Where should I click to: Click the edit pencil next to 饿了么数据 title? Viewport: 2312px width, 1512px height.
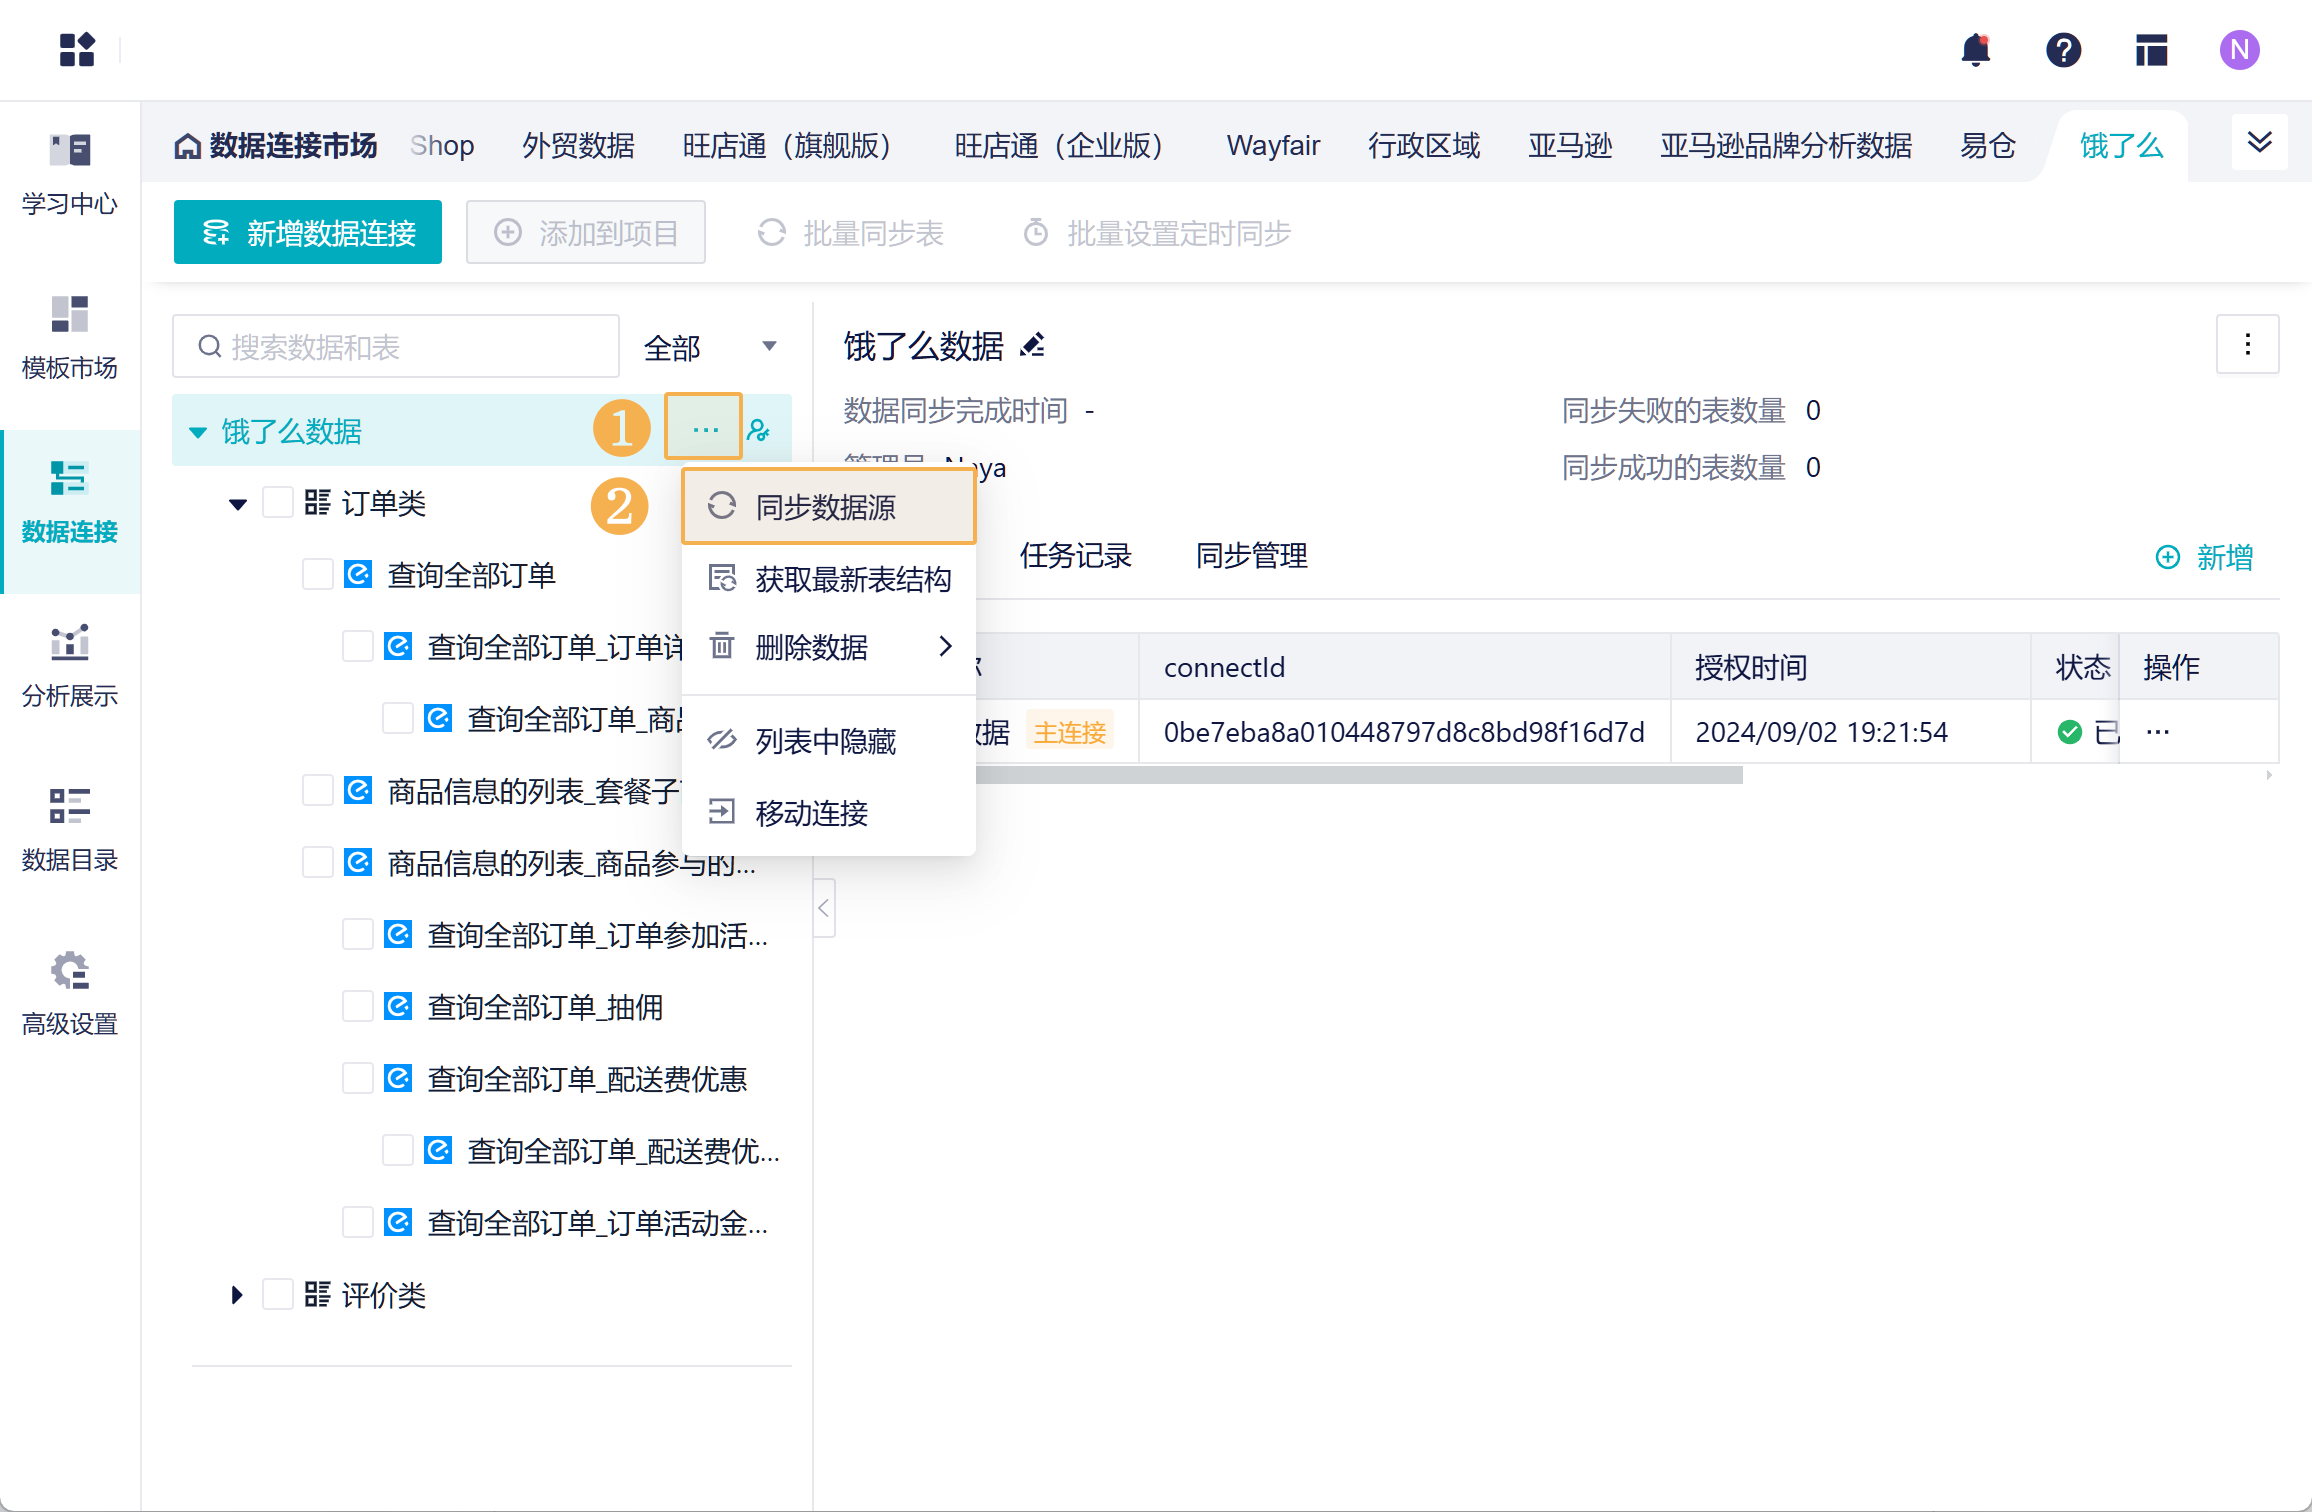click(x=1032, y=346)
